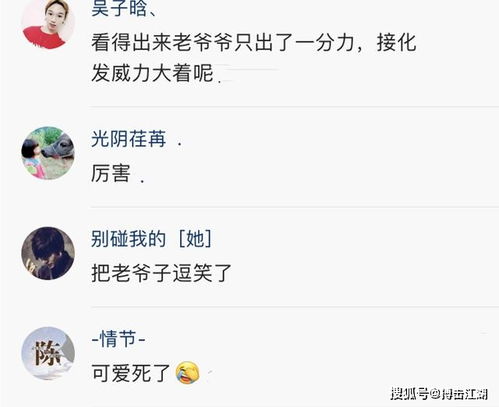Select the comment about 老爷爷只出了一分力

(x=254, y=58)
